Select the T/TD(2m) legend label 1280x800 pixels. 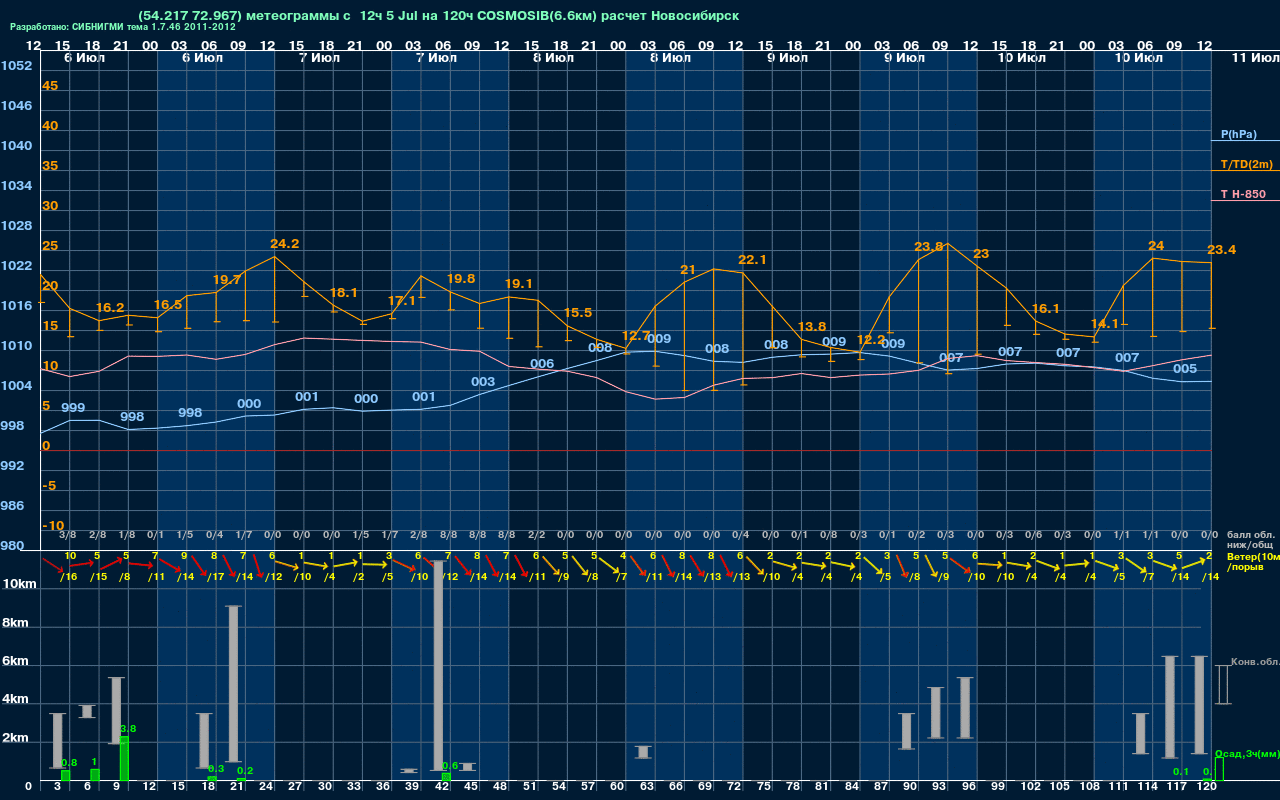pyautogui.click(x=1247, y=164)
